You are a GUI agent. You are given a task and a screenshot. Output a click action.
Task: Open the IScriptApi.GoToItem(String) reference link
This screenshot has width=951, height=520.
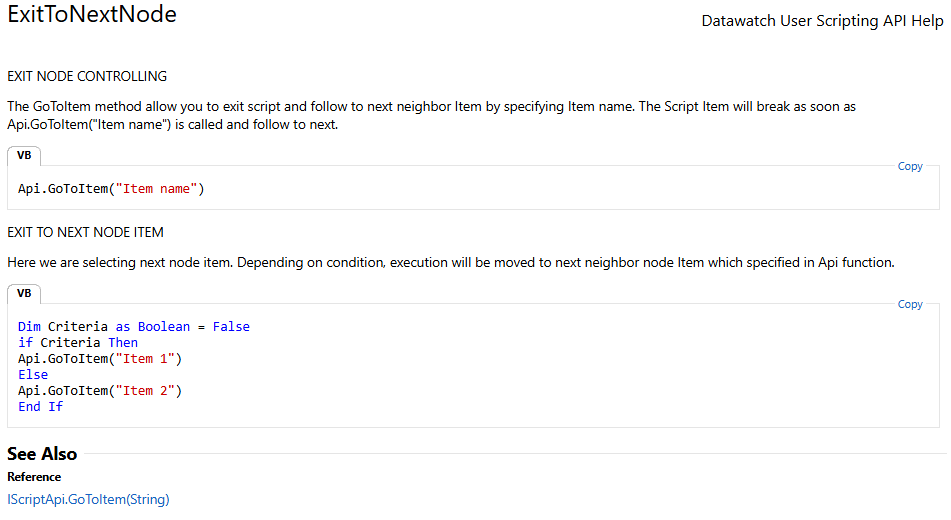coord(89,499)
